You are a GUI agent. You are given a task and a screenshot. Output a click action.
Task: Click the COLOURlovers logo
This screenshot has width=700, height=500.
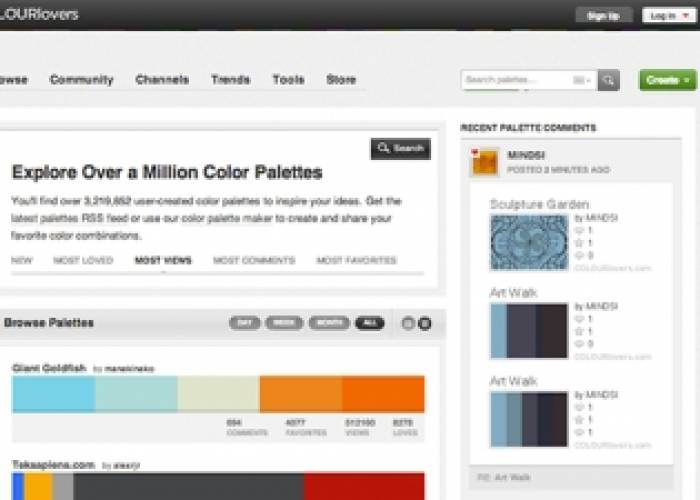pyautogui.click(x=39, y=14)
